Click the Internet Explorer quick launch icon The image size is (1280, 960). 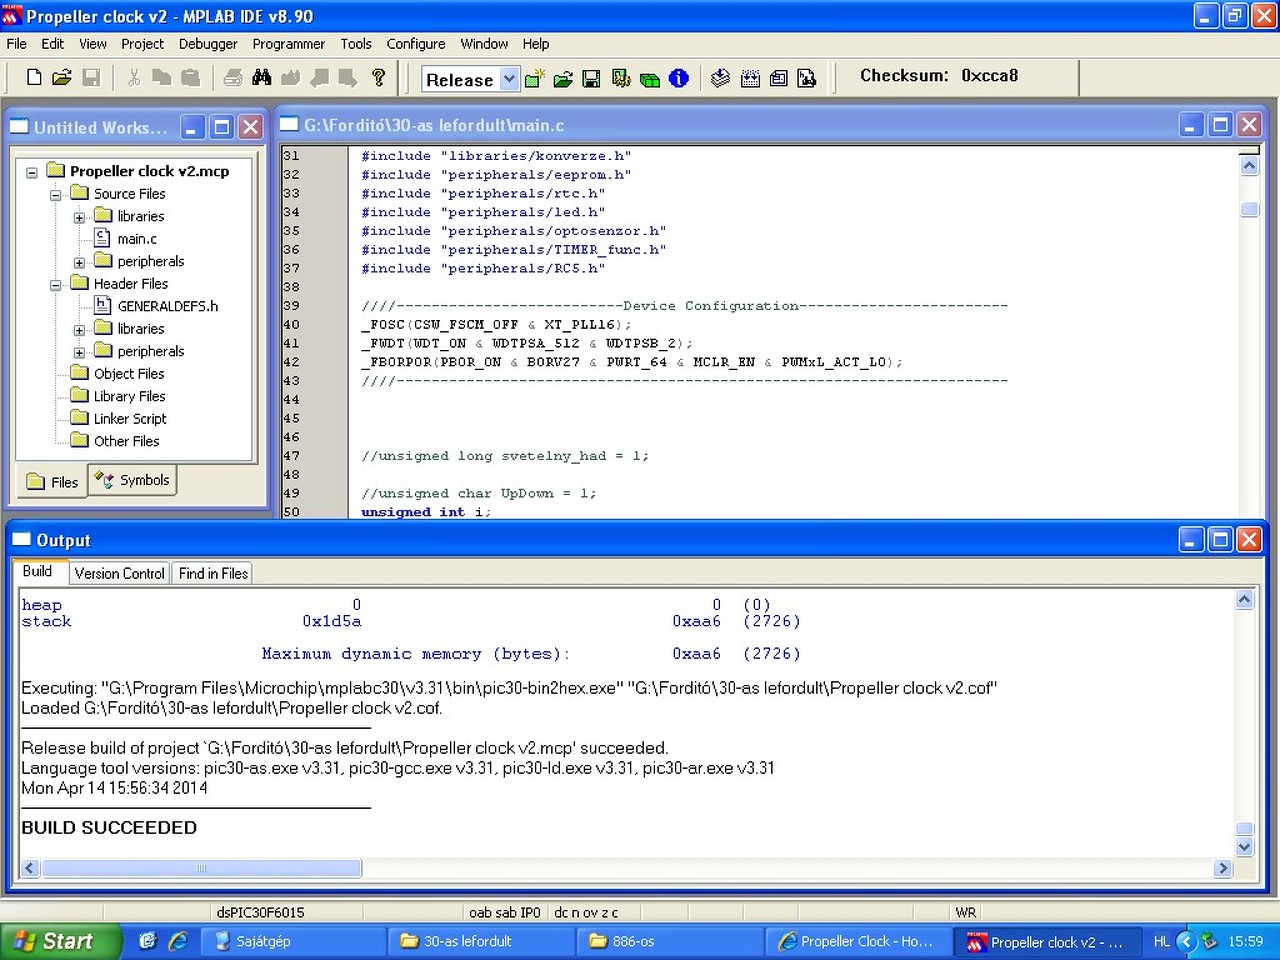[178, 941]
